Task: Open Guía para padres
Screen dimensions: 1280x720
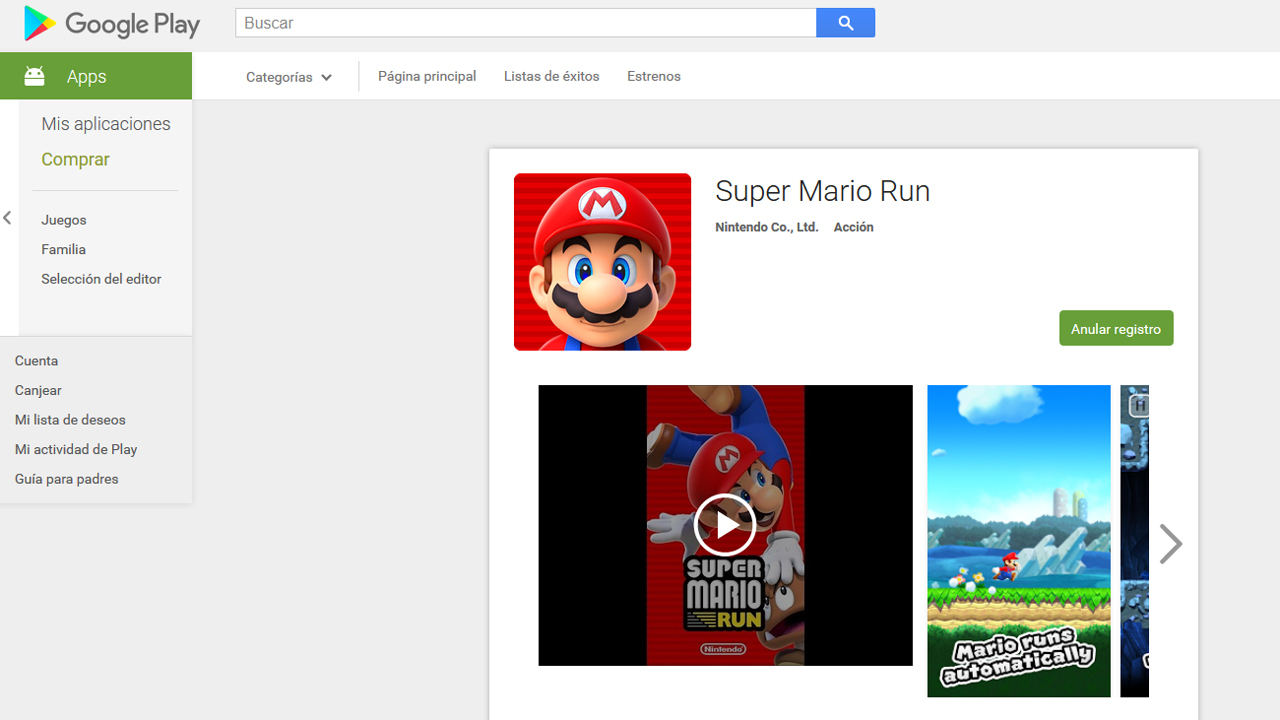Action: click(66, 479)
